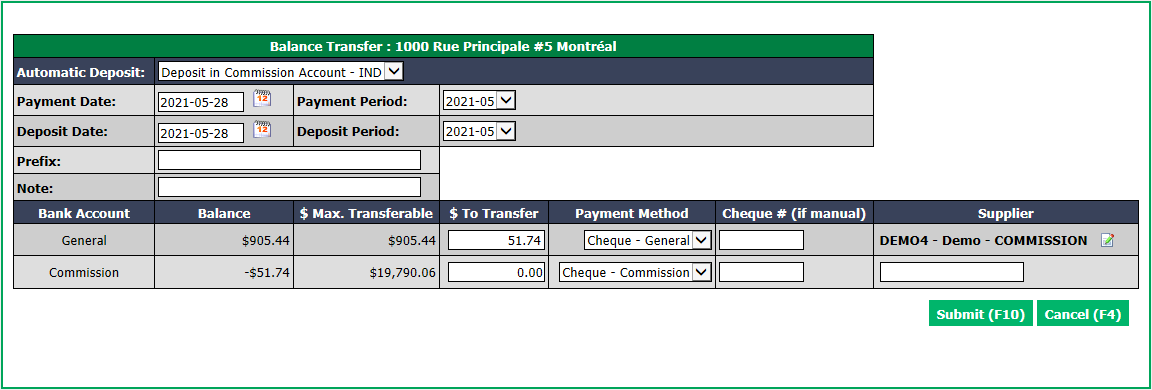Expand the Cheque - Commission payment method dropdown
This screenshot has width=1152, height=390.
click(636, 272)
